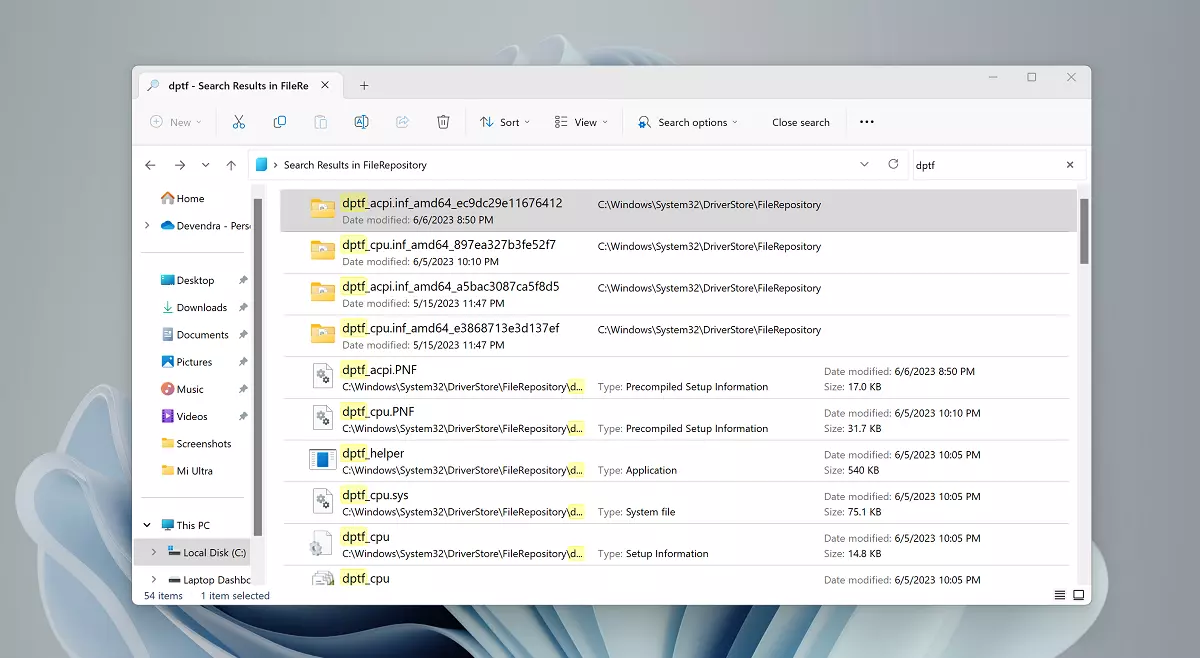The width and height of the screenshot is (1200, 658).
Task: Open Documents in the sidebar
Action: click(202, 334)
